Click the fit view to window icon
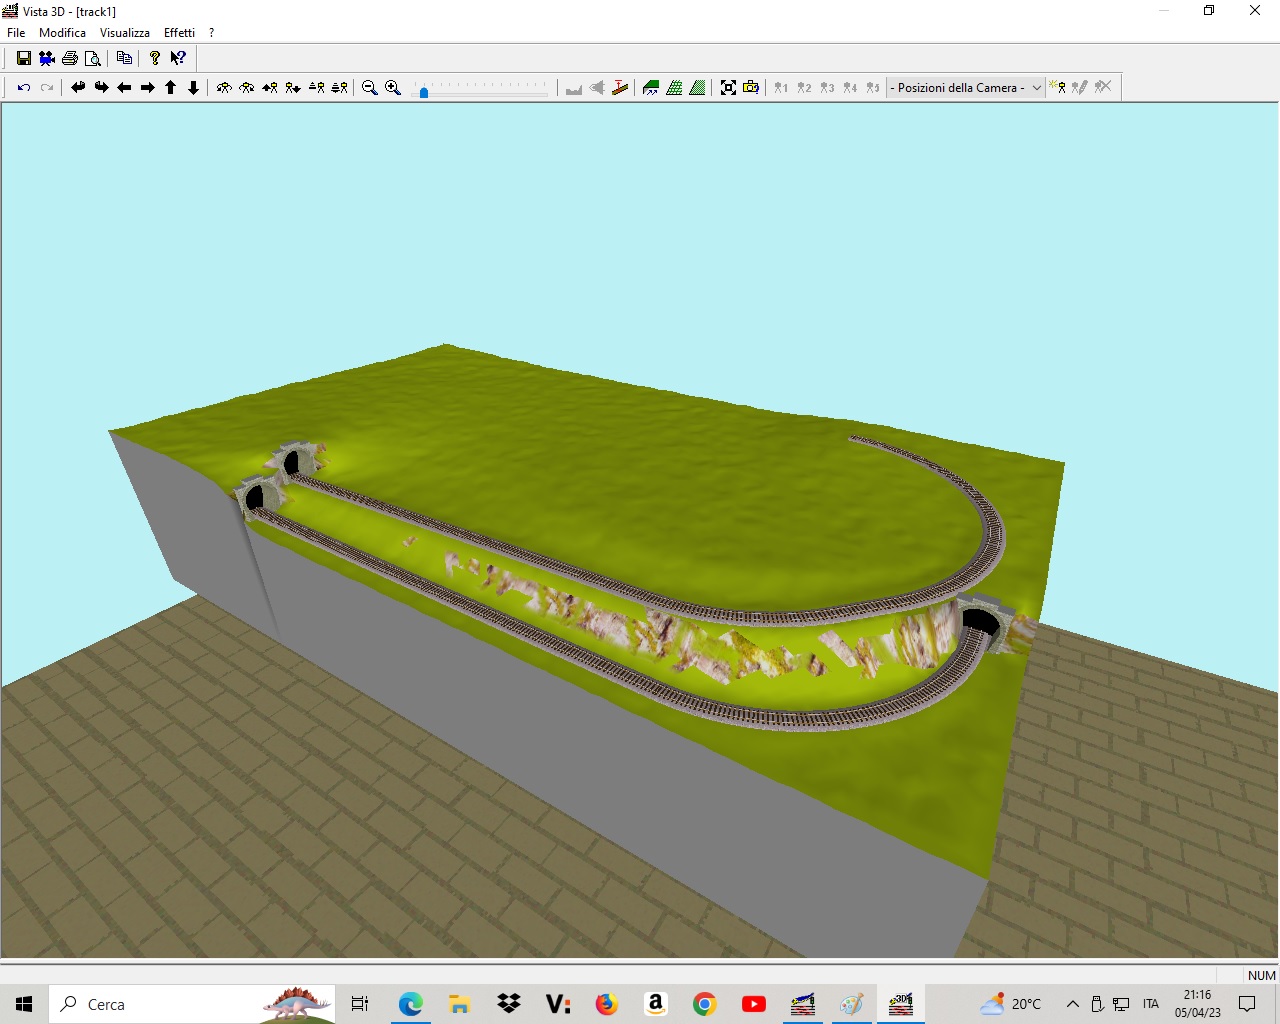Image resolution: width=1280 pixels, height=1024 pixels. point(728,88)
